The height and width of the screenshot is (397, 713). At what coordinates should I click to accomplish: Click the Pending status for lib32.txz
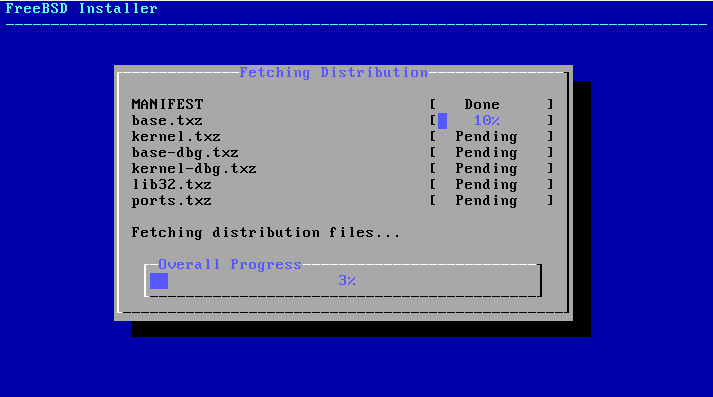[x=487, y=184]
